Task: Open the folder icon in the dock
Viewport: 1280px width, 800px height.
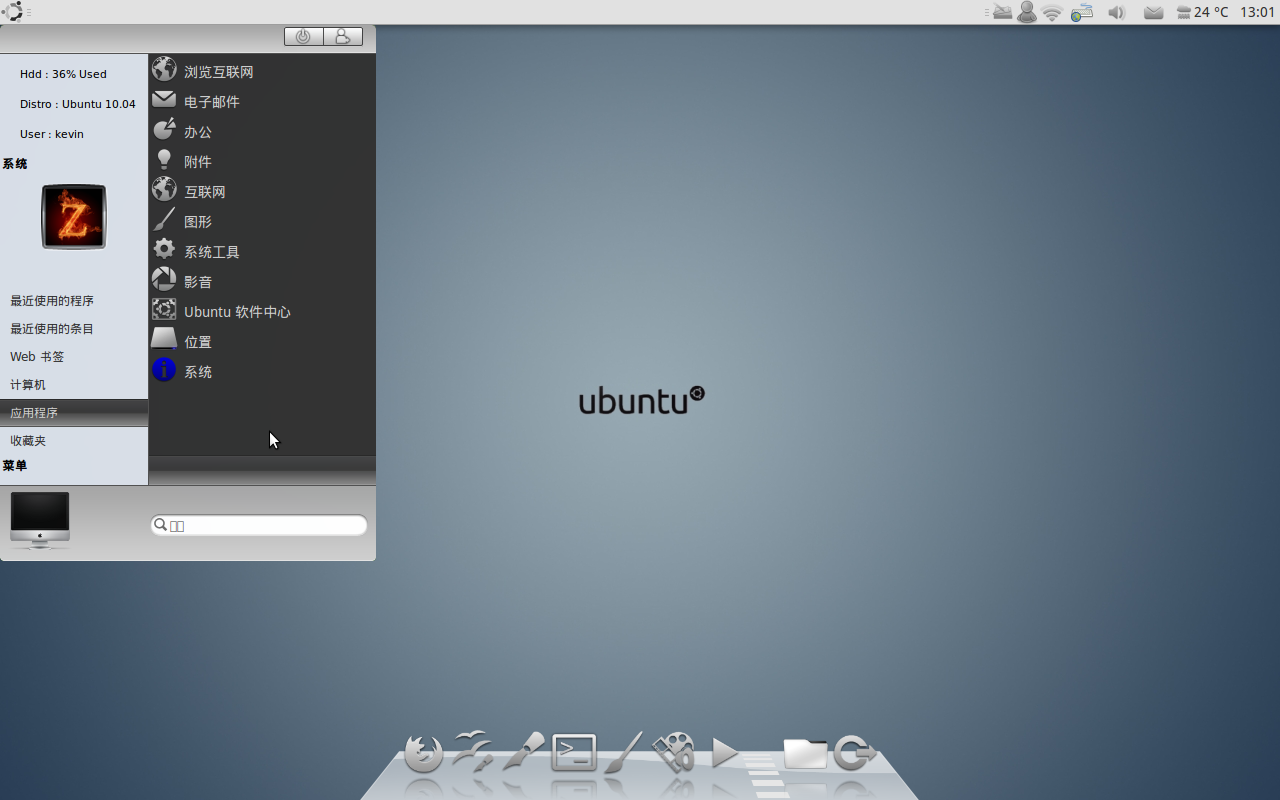Action: 805,754
